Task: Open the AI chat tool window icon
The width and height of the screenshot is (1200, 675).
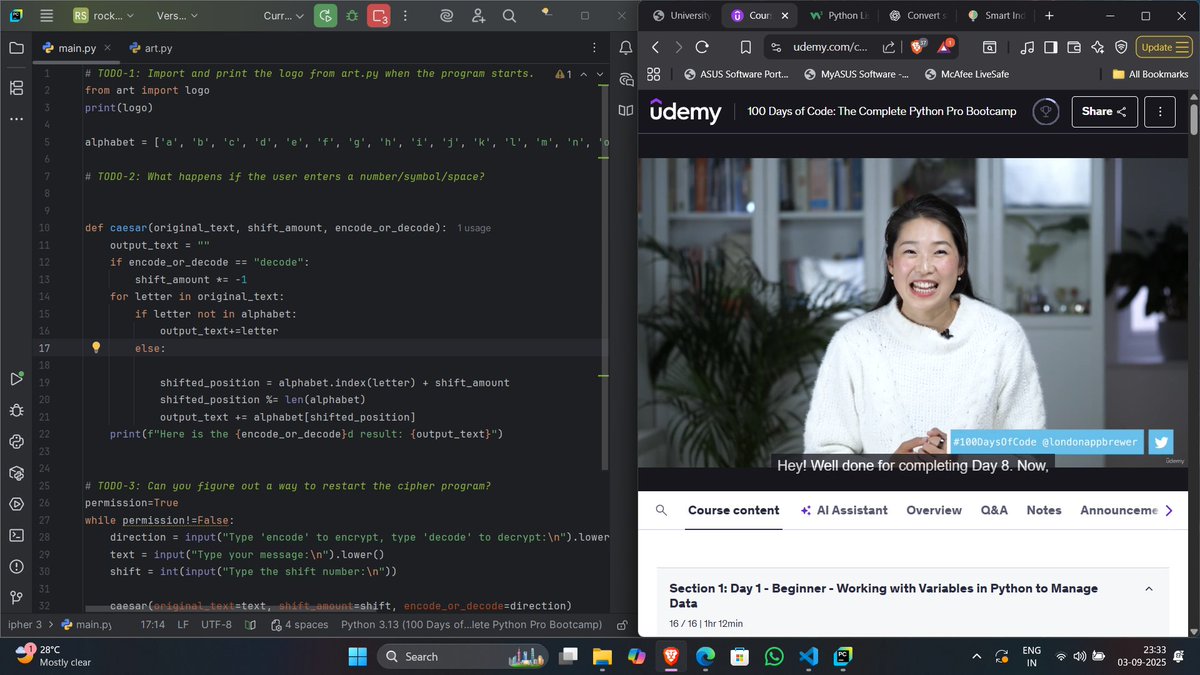Action: click(626, 79)
